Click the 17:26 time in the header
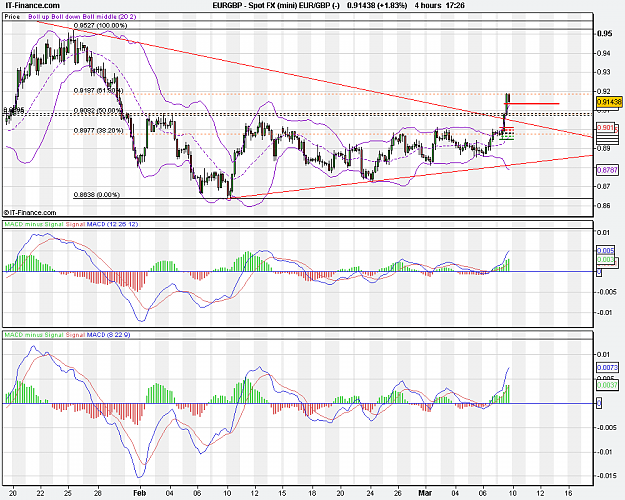This screenshot has height=500, width=625. tap(456, 6)
